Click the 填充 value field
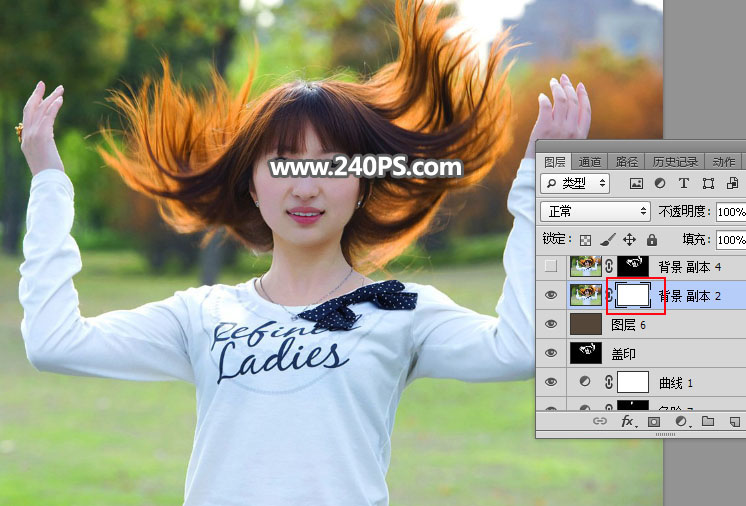 [x=731, y=240]
